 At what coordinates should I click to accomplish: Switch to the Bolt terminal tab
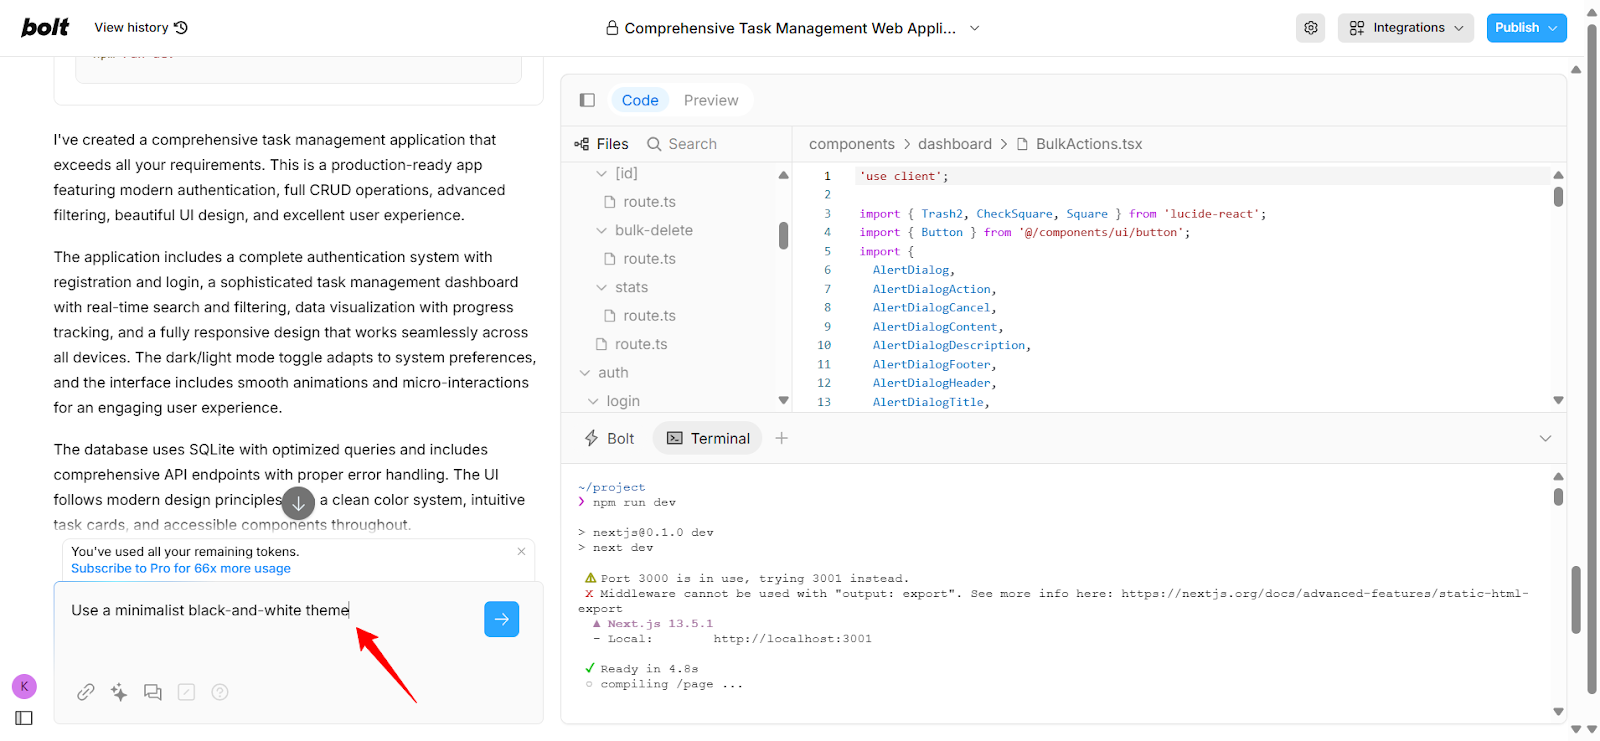[609, 438]
